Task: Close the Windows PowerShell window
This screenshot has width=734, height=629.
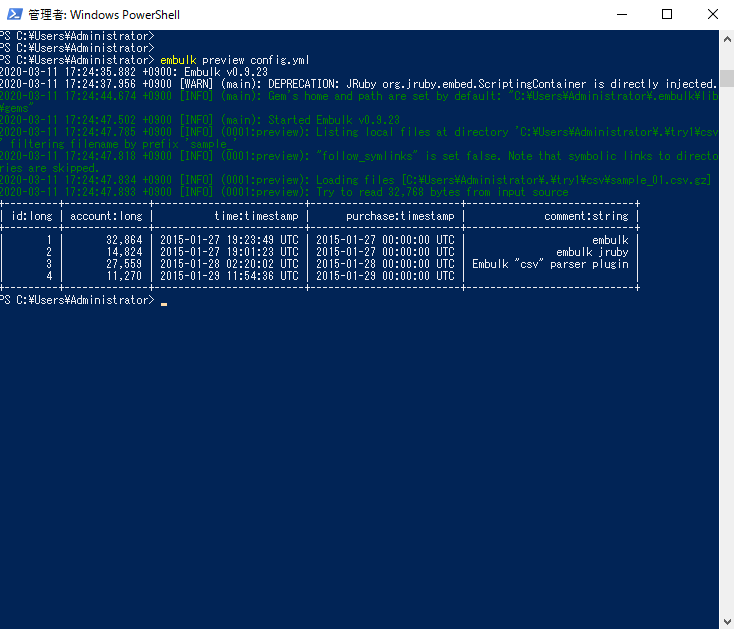Action: [712, 15]
